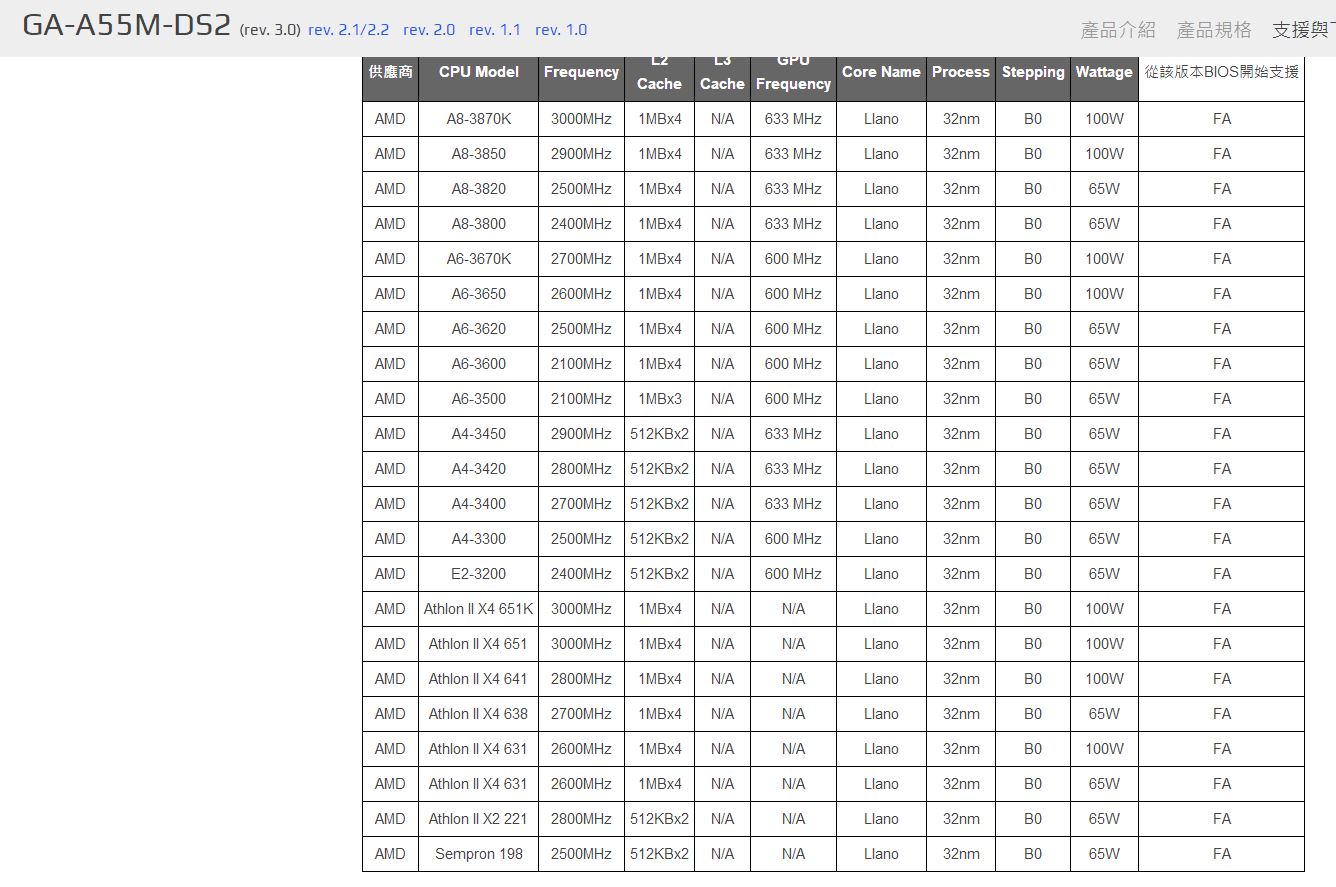Select the A8-3820 cell
The image size is (1336, 887).
pos(479,189)
